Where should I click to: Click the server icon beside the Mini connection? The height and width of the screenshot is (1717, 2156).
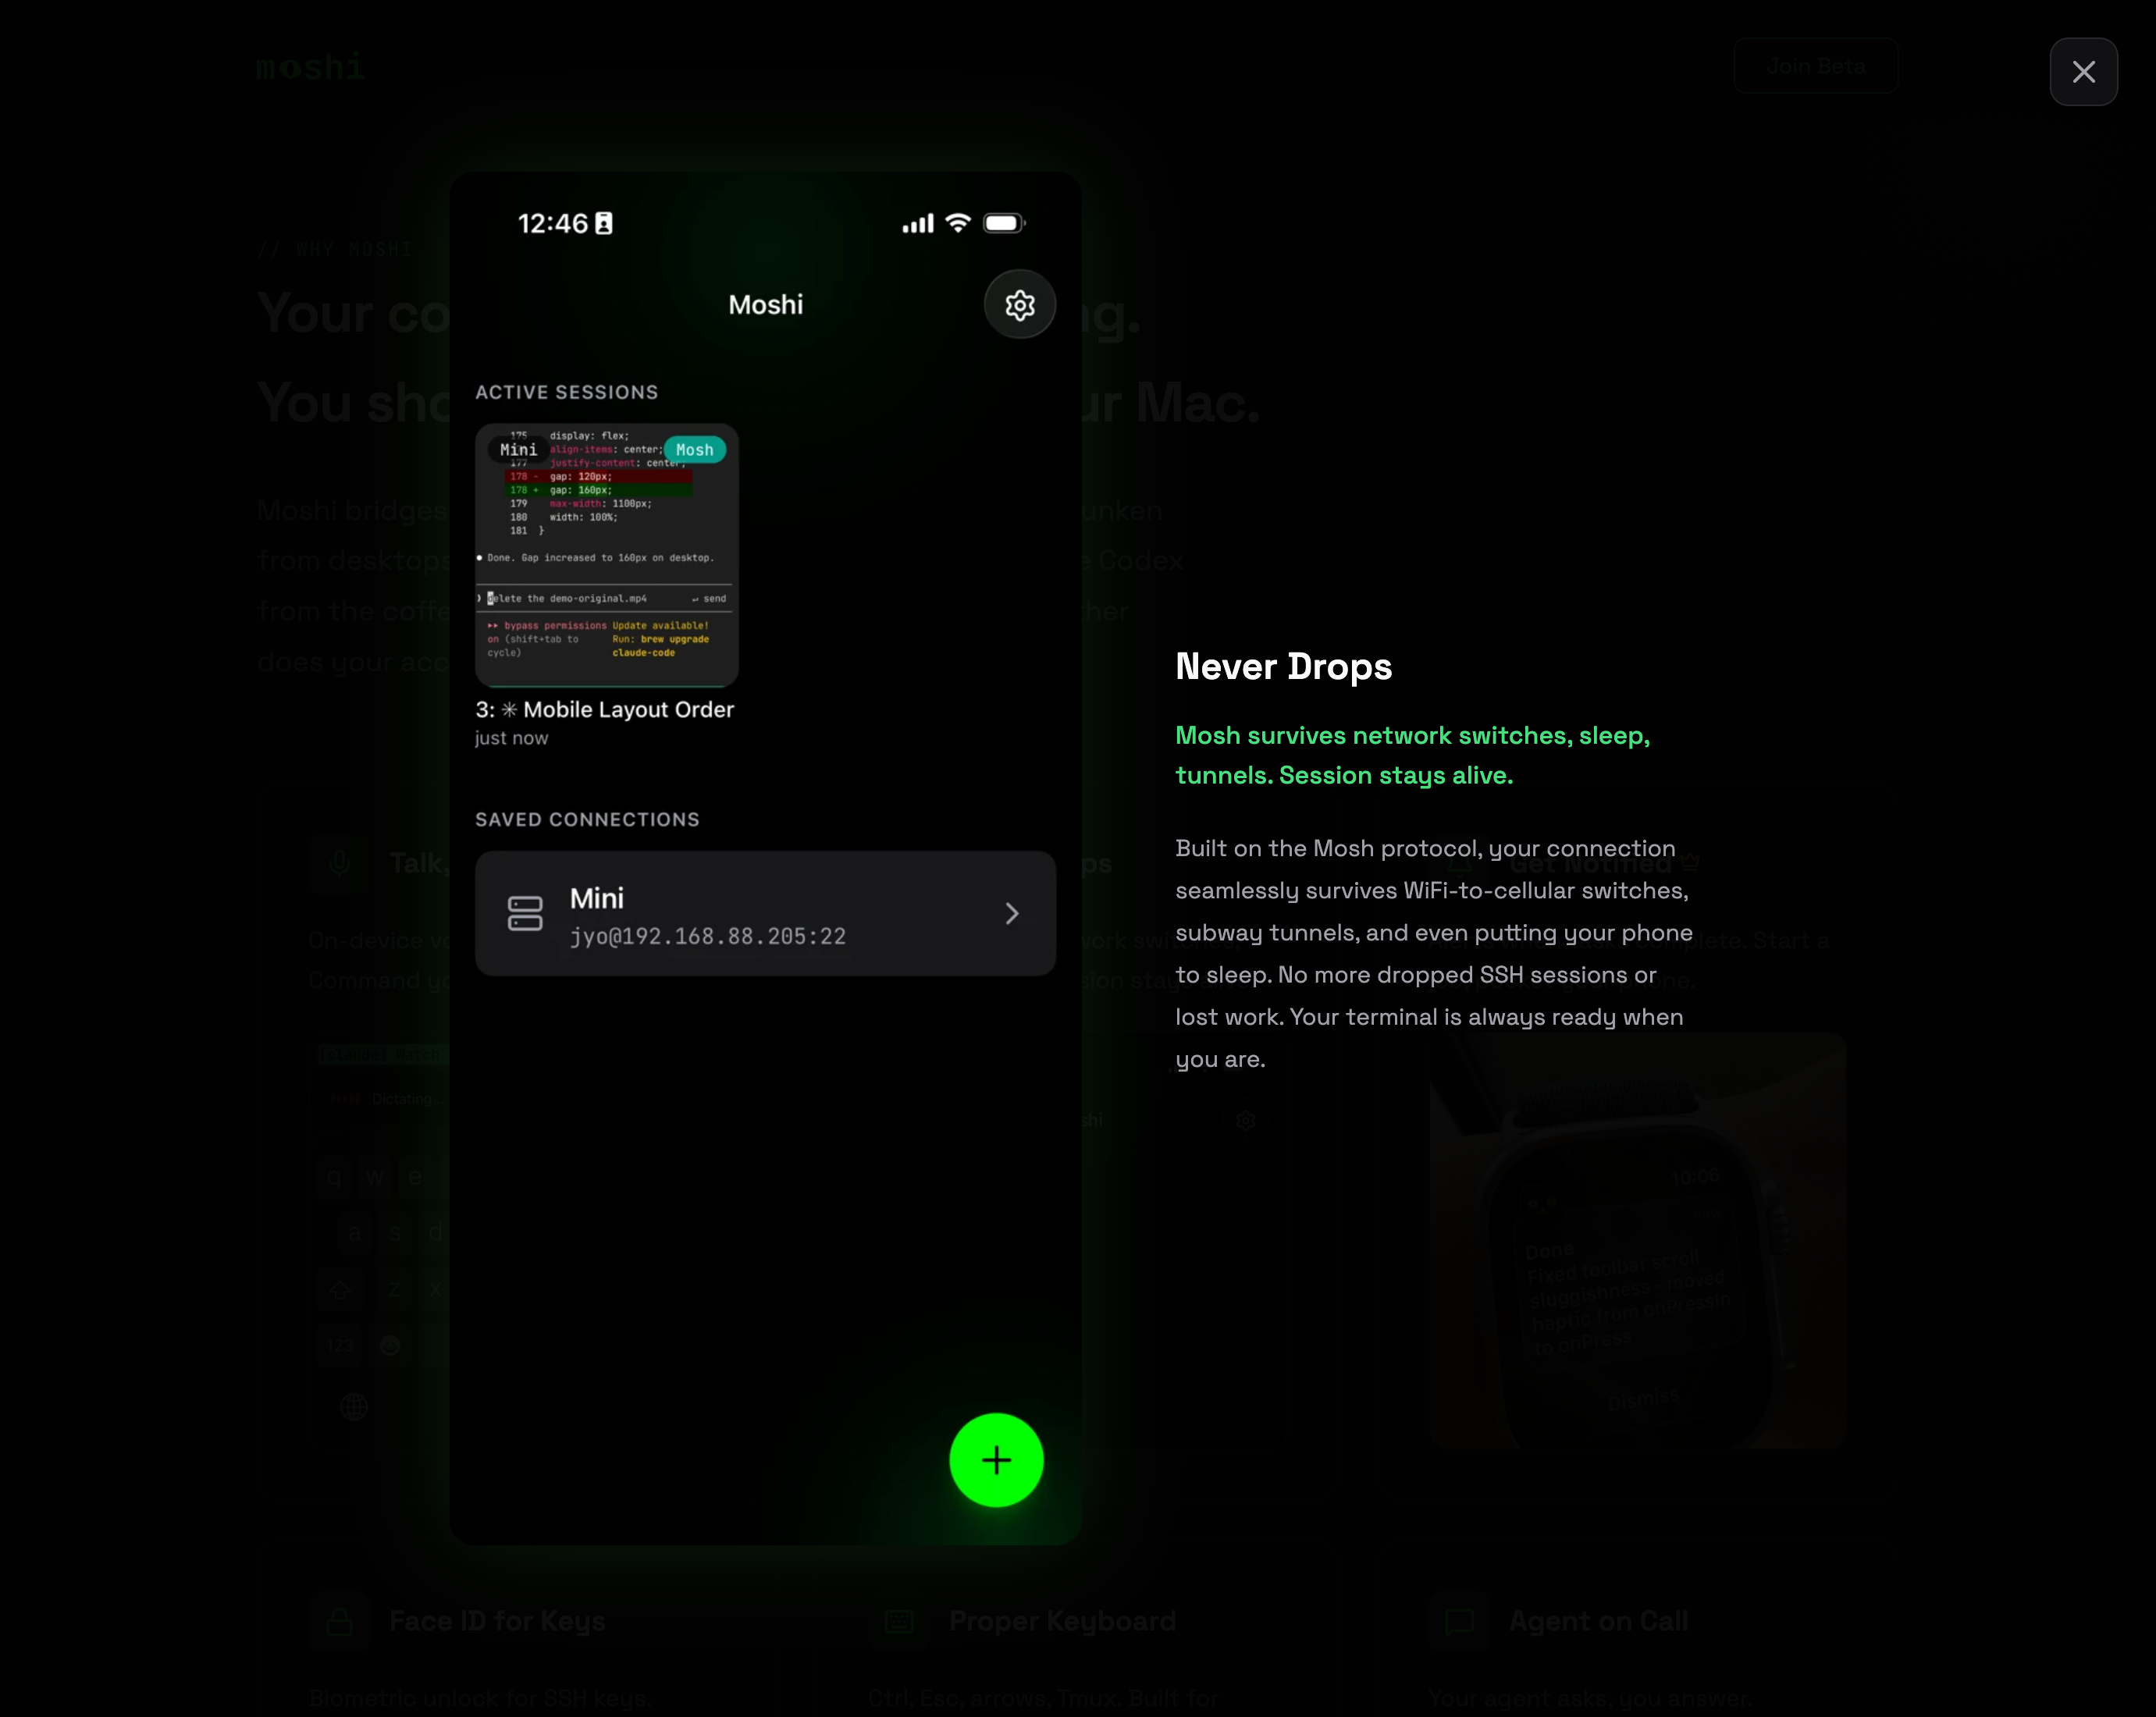(526, 913)
